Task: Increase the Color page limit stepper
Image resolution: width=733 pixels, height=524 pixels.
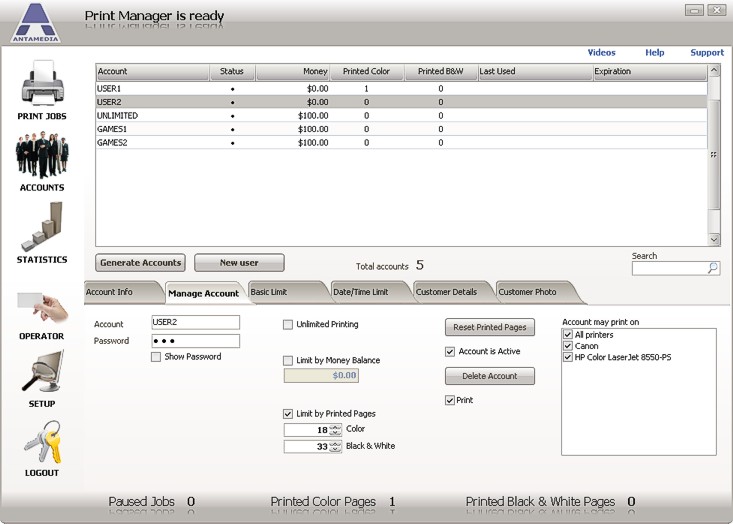Action: (x=335, y=426)
